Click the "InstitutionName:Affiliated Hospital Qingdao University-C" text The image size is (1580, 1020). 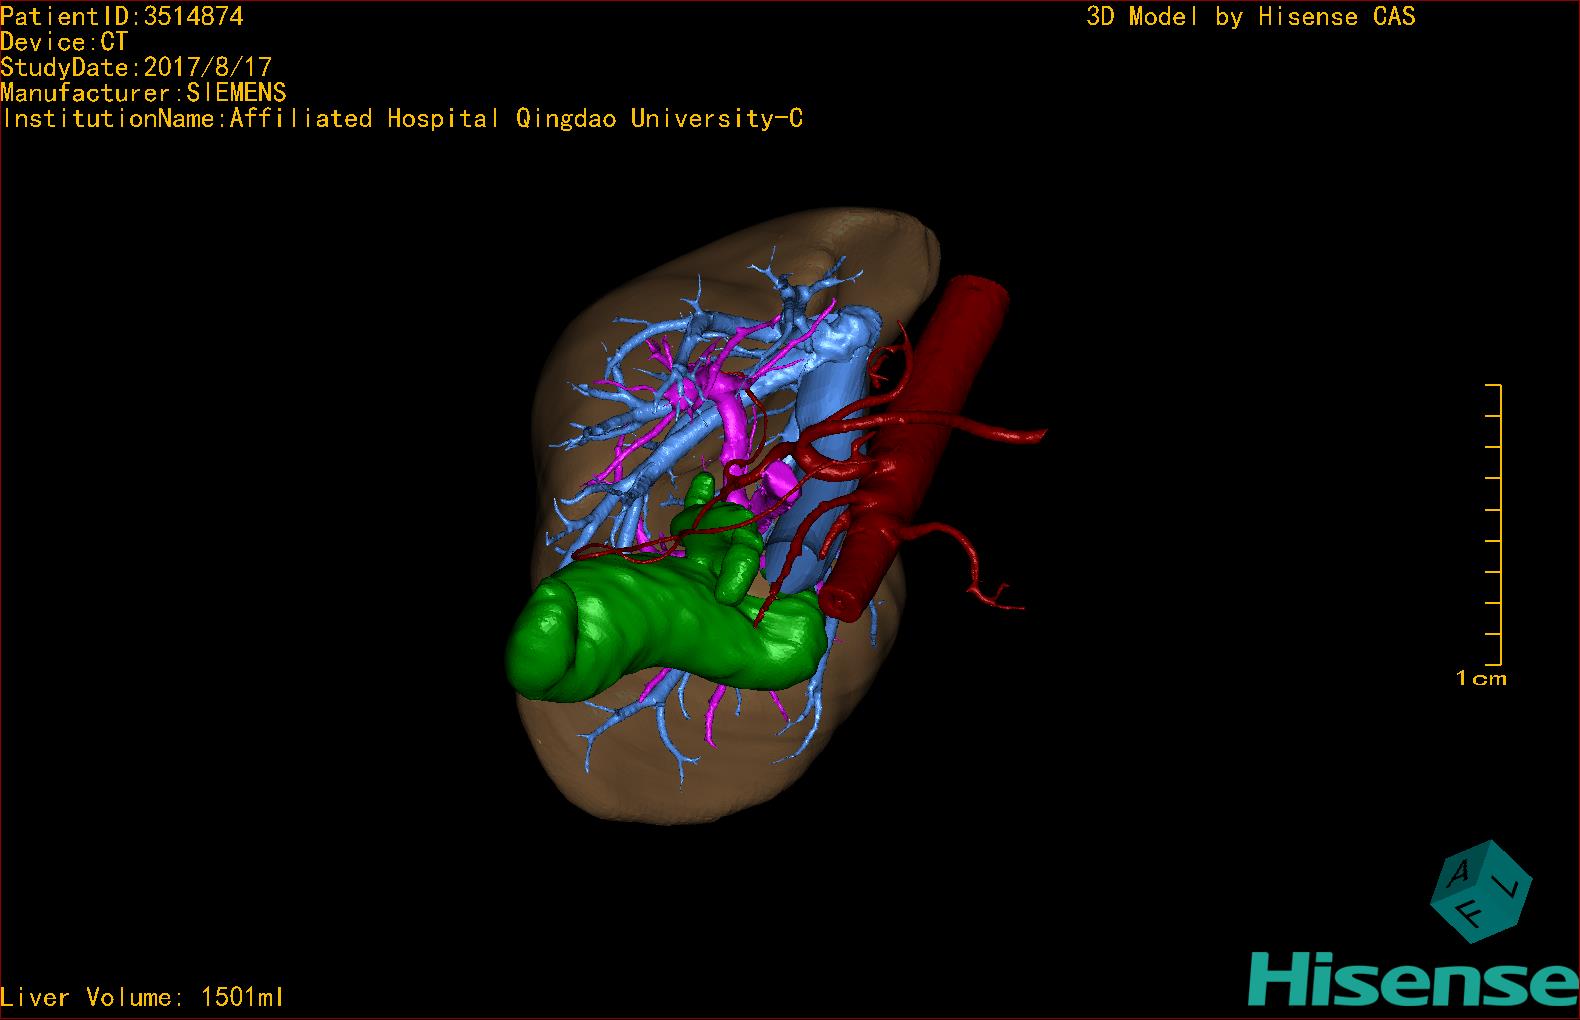click(402, 119)
